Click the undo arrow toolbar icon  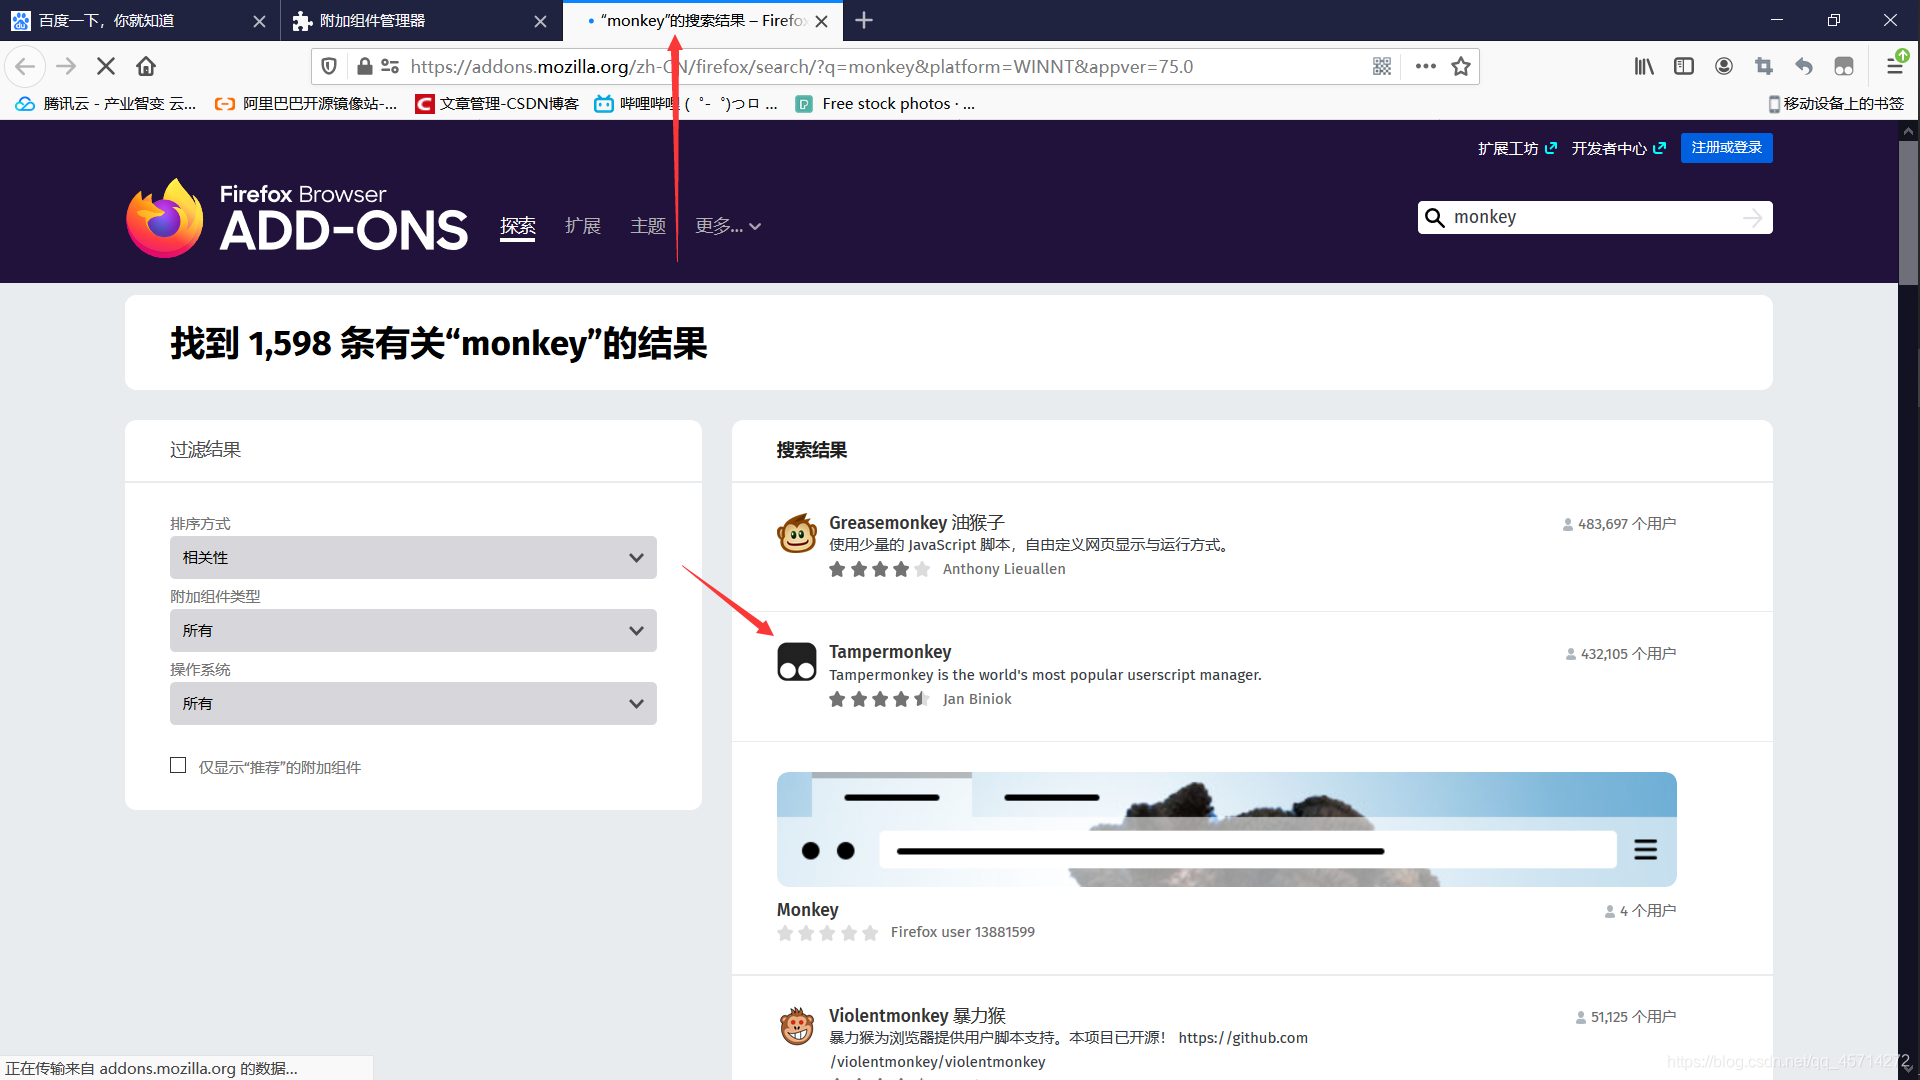point(1804,67)
